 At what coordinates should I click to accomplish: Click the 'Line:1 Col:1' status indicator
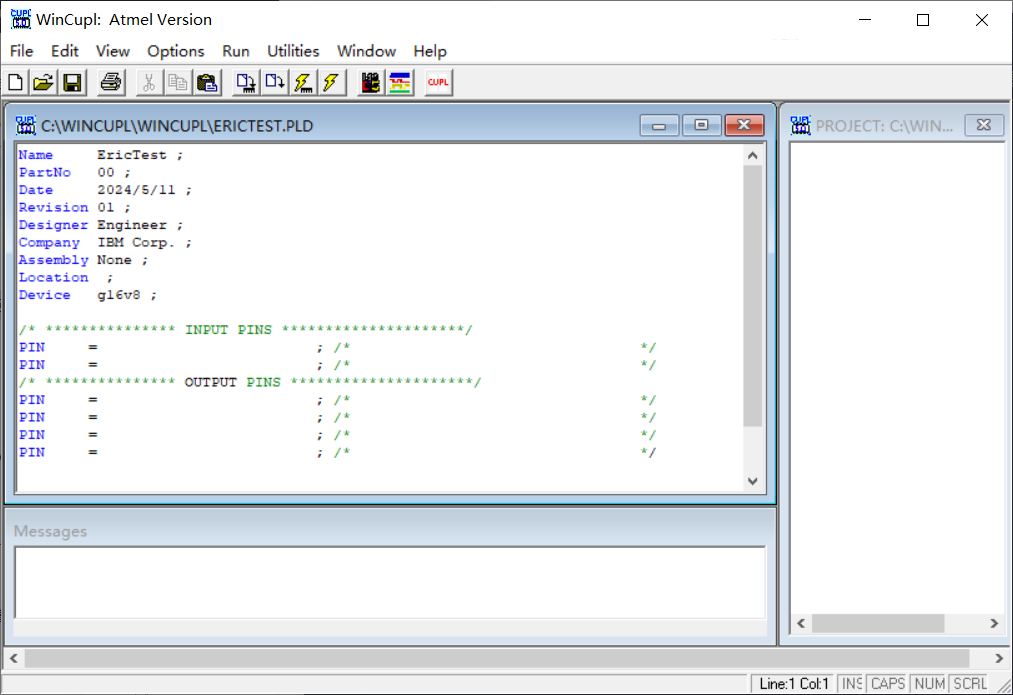pos(793,683)
